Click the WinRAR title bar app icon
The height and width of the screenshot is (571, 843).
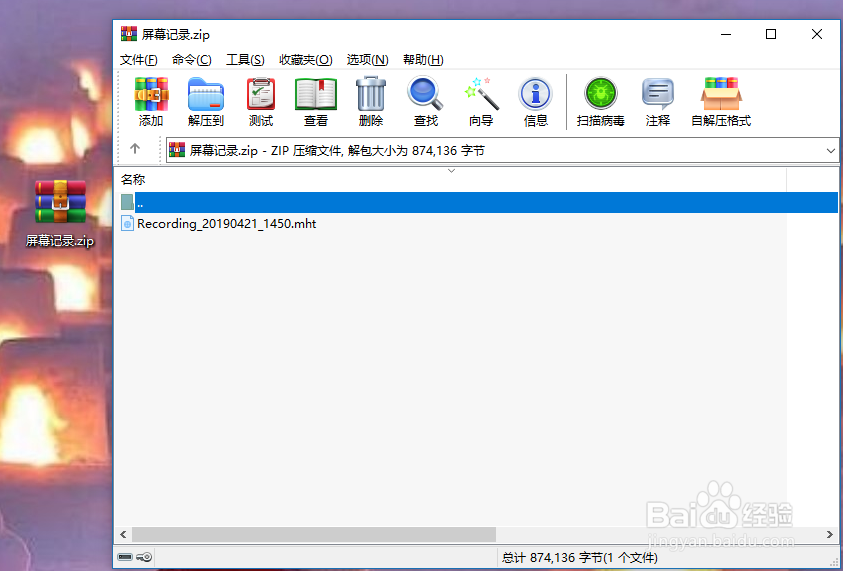pos(128,34)
